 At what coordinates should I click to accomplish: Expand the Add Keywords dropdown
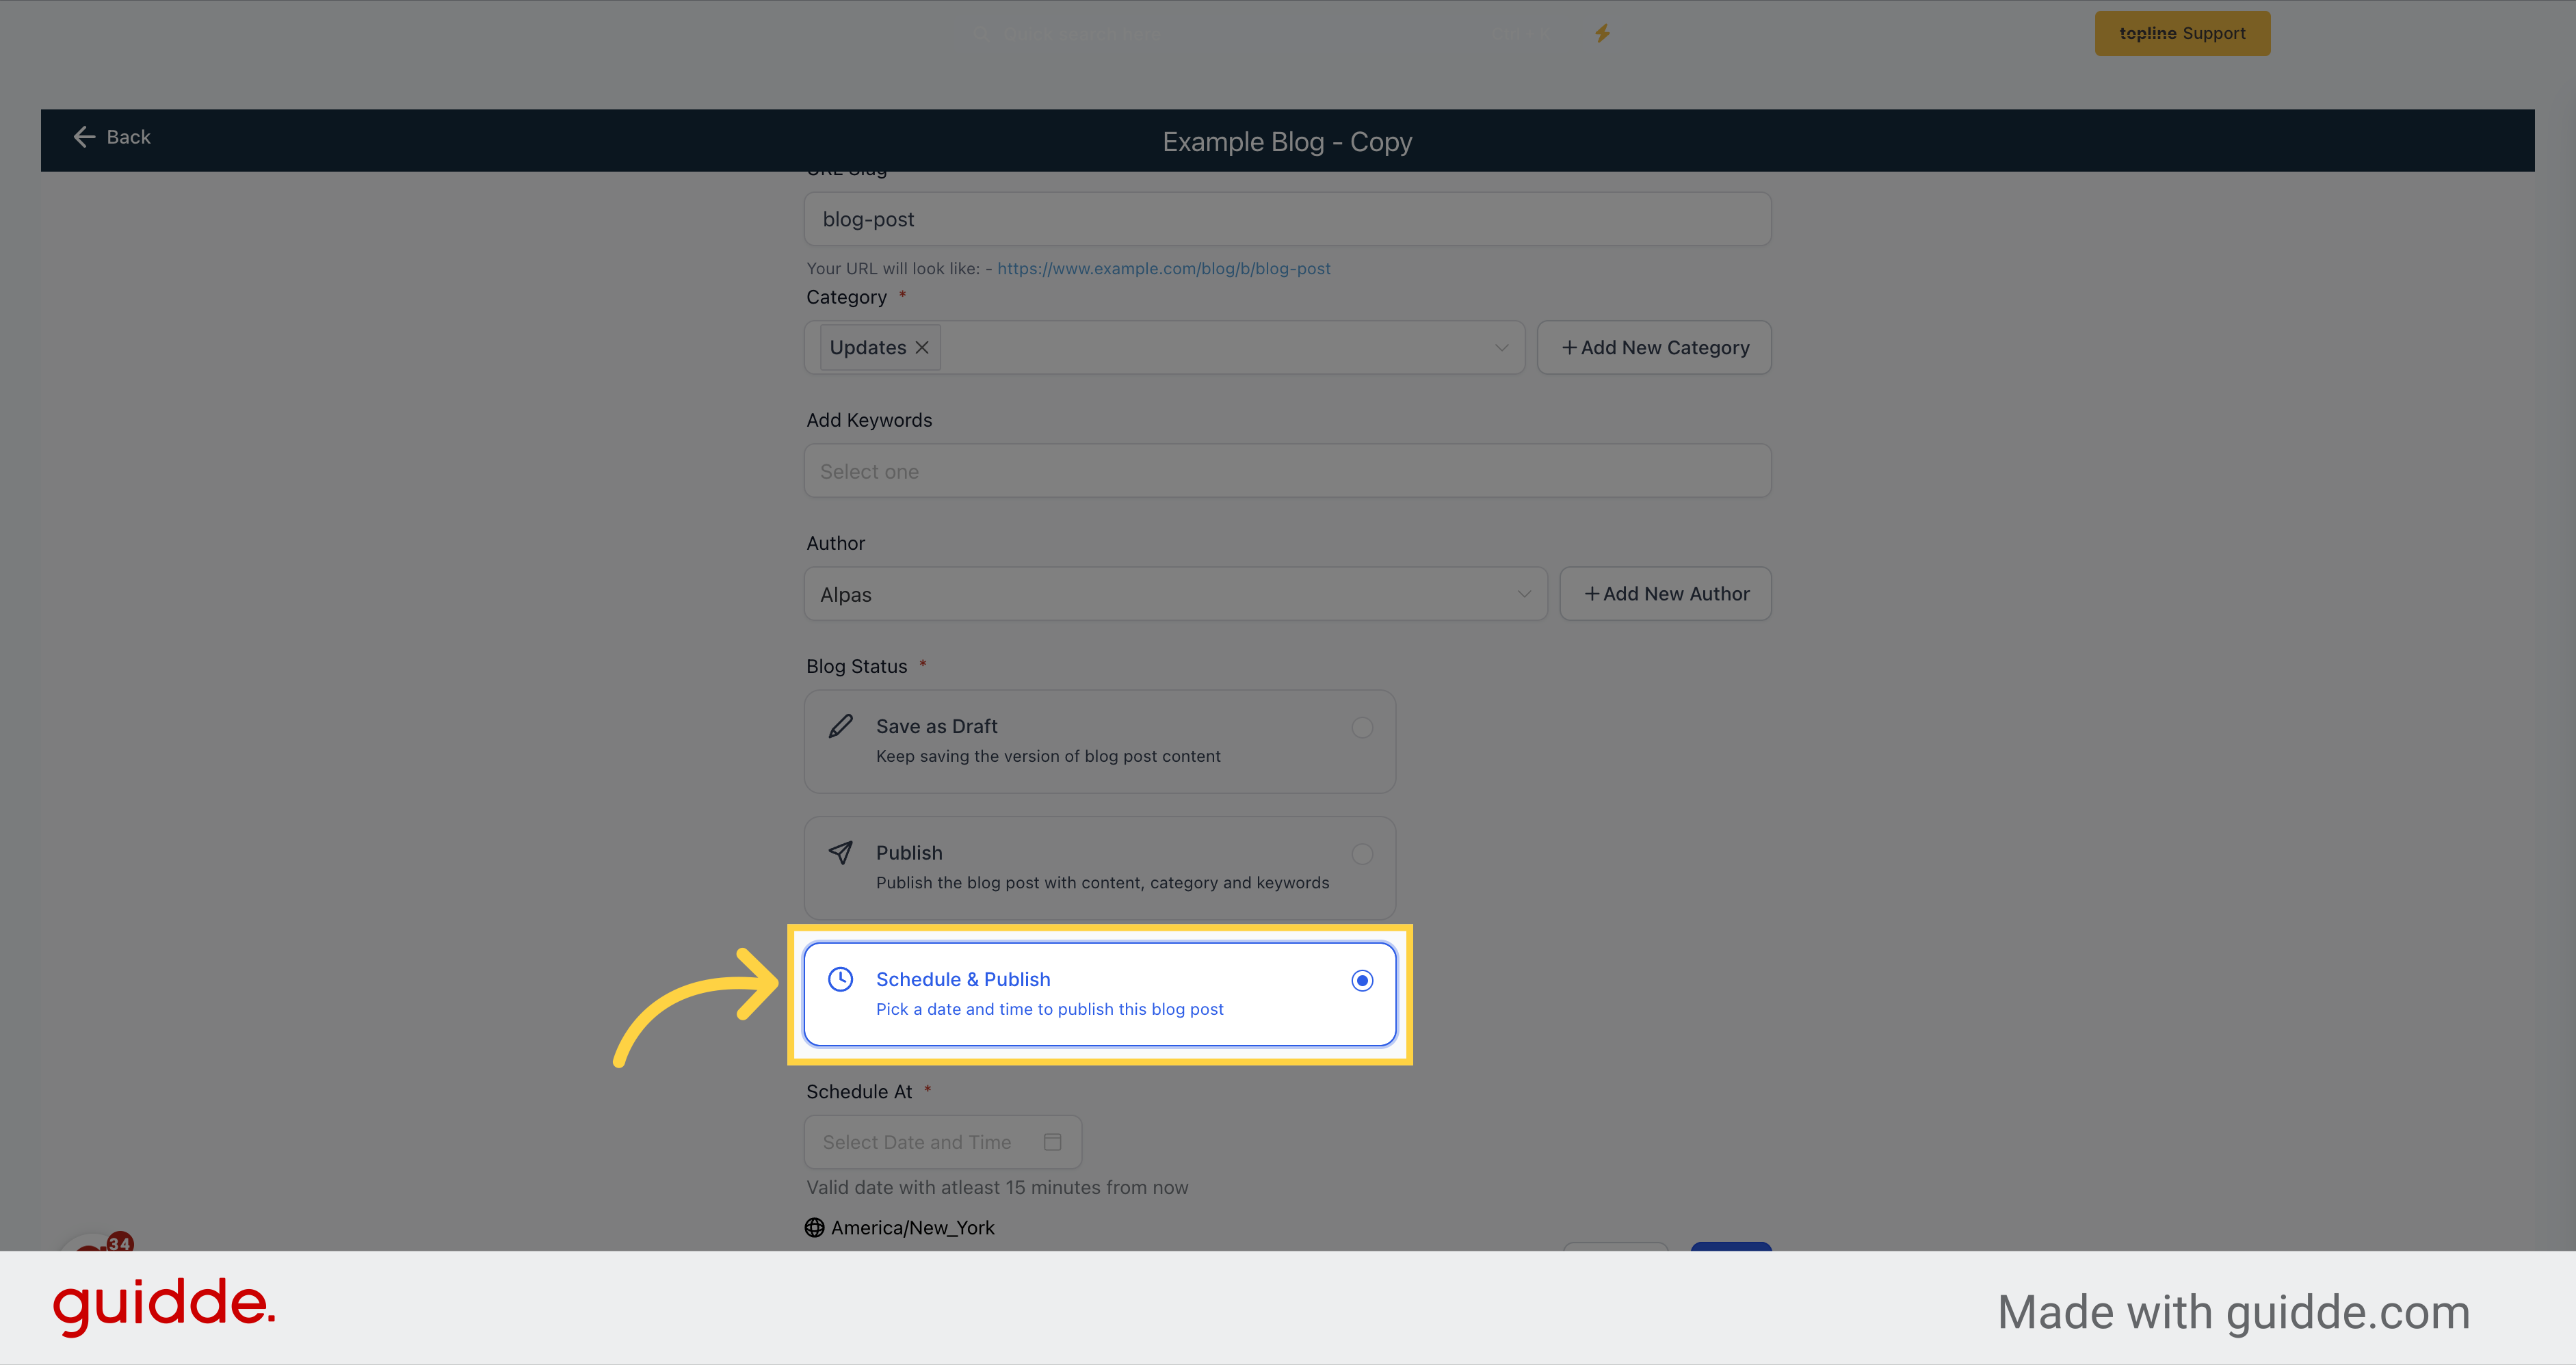point(1288,472)
